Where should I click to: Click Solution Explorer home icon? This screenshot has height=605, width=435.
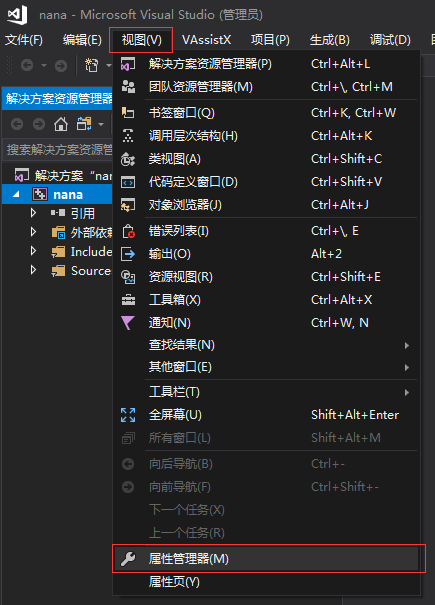coord(61,124)
